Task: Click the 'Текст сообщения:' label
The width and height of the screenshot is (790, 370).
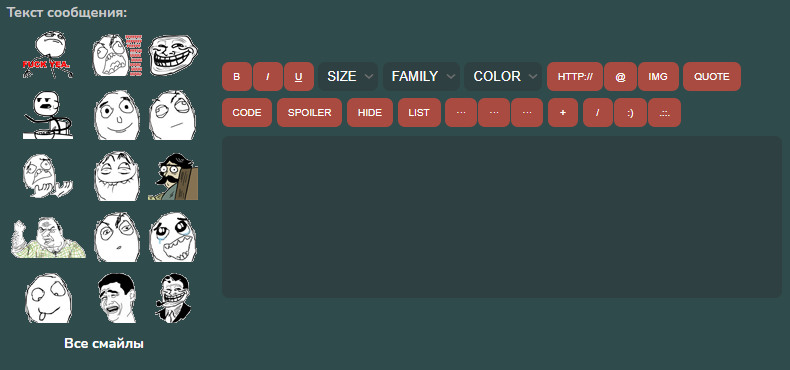Action: (67, 13)
